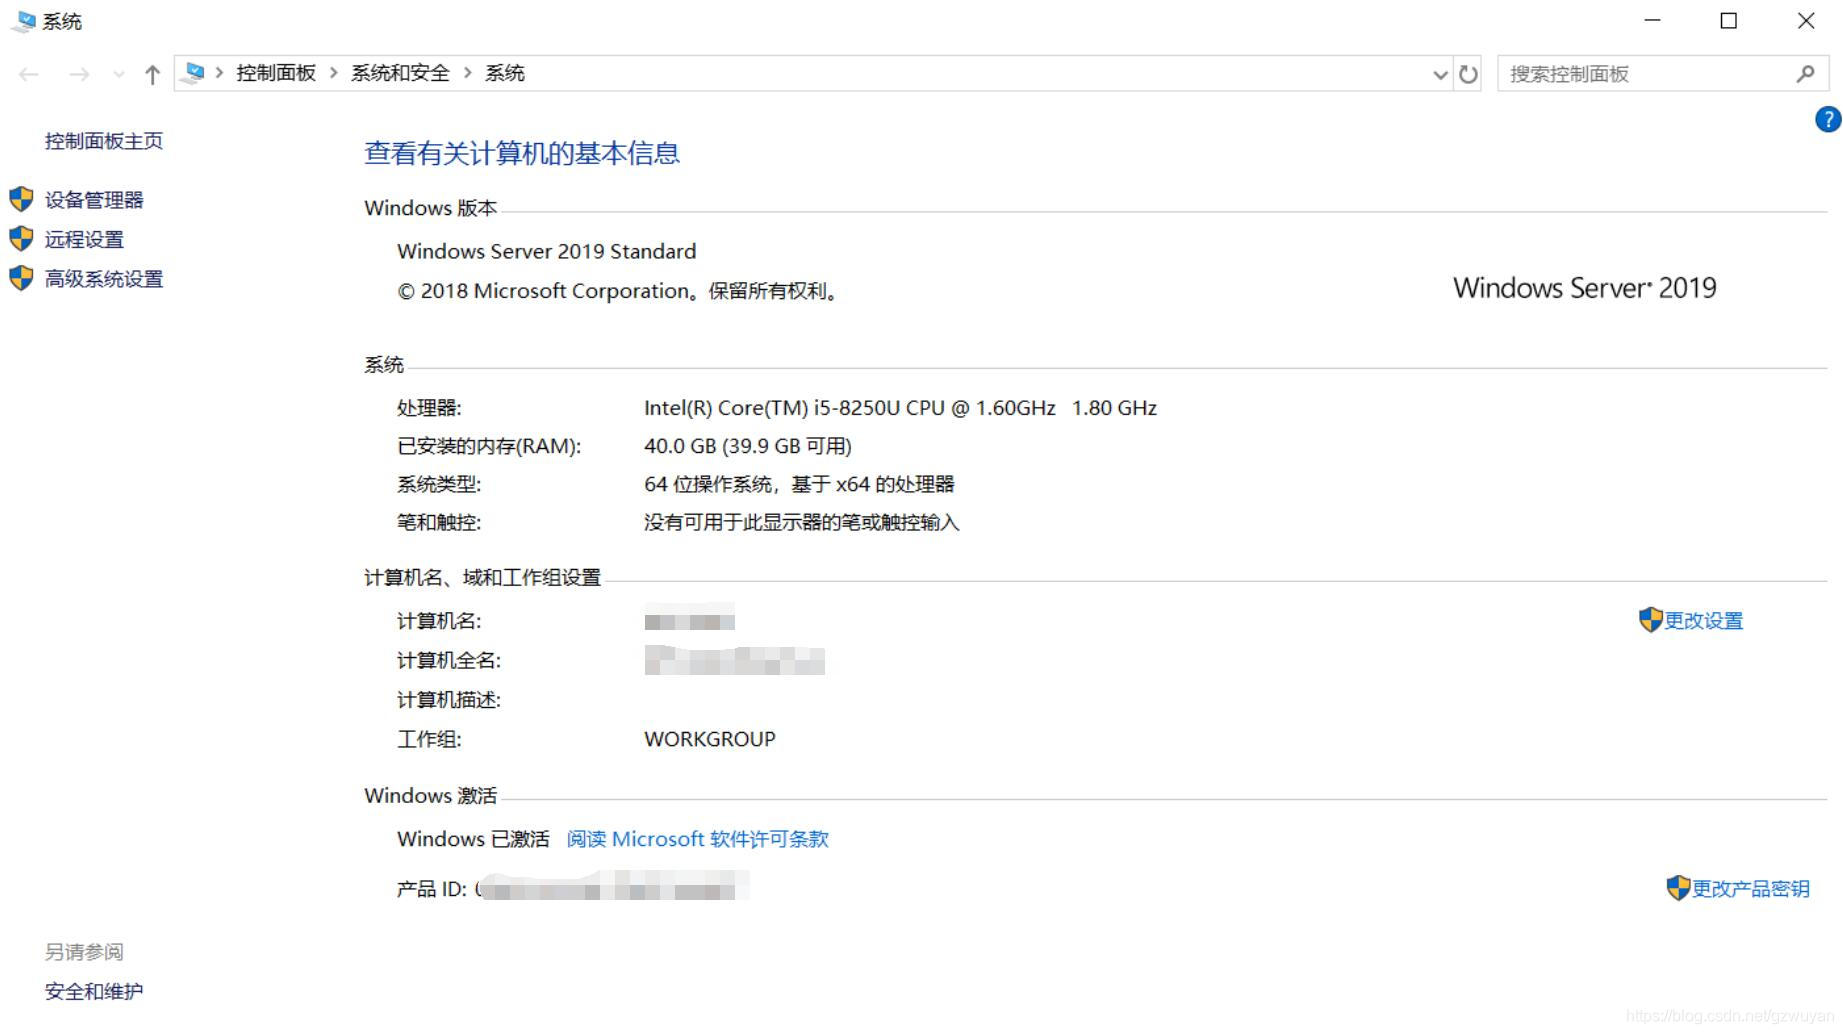The width and height of the screenshot is (1843, 1034).
Task: Click shield icon beside 远程设置
Action: [x=21, y=239]
